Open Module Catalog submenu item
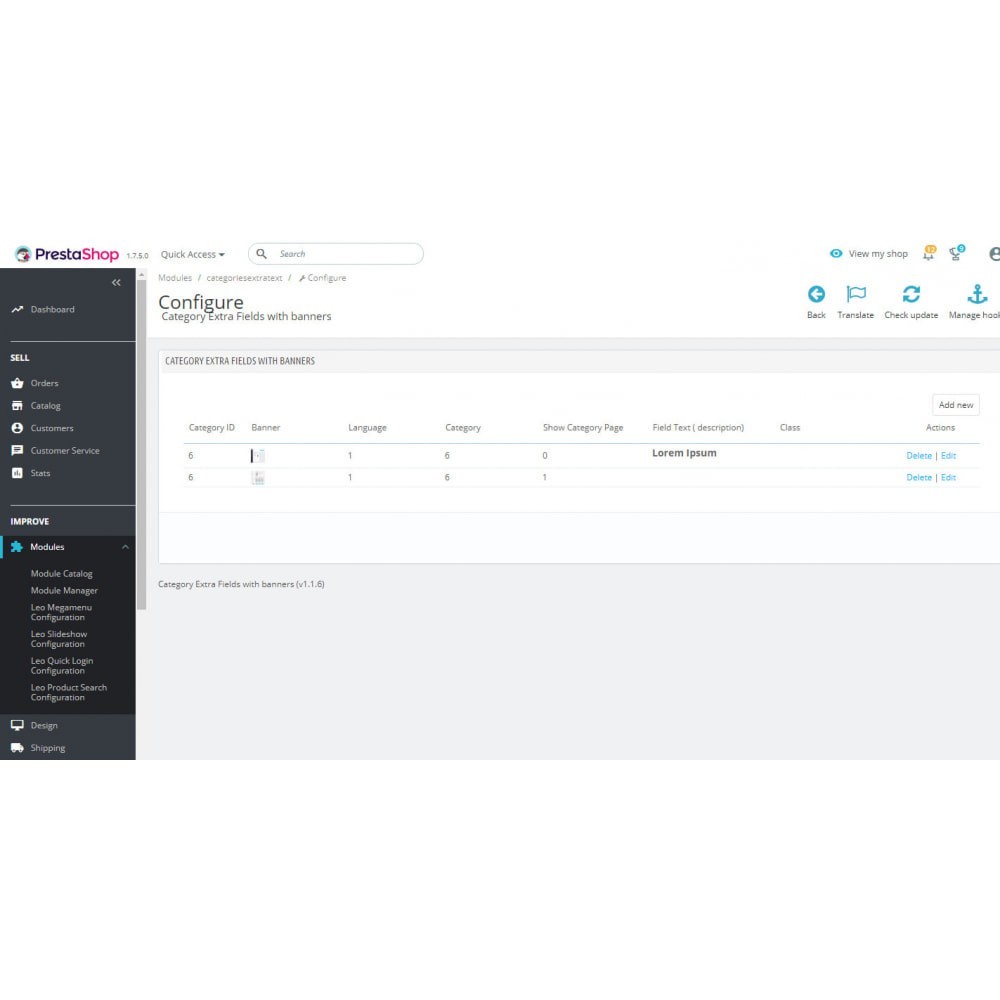Image resolution: width=1000 pixels, height=1000 pixels. [61, 573]
